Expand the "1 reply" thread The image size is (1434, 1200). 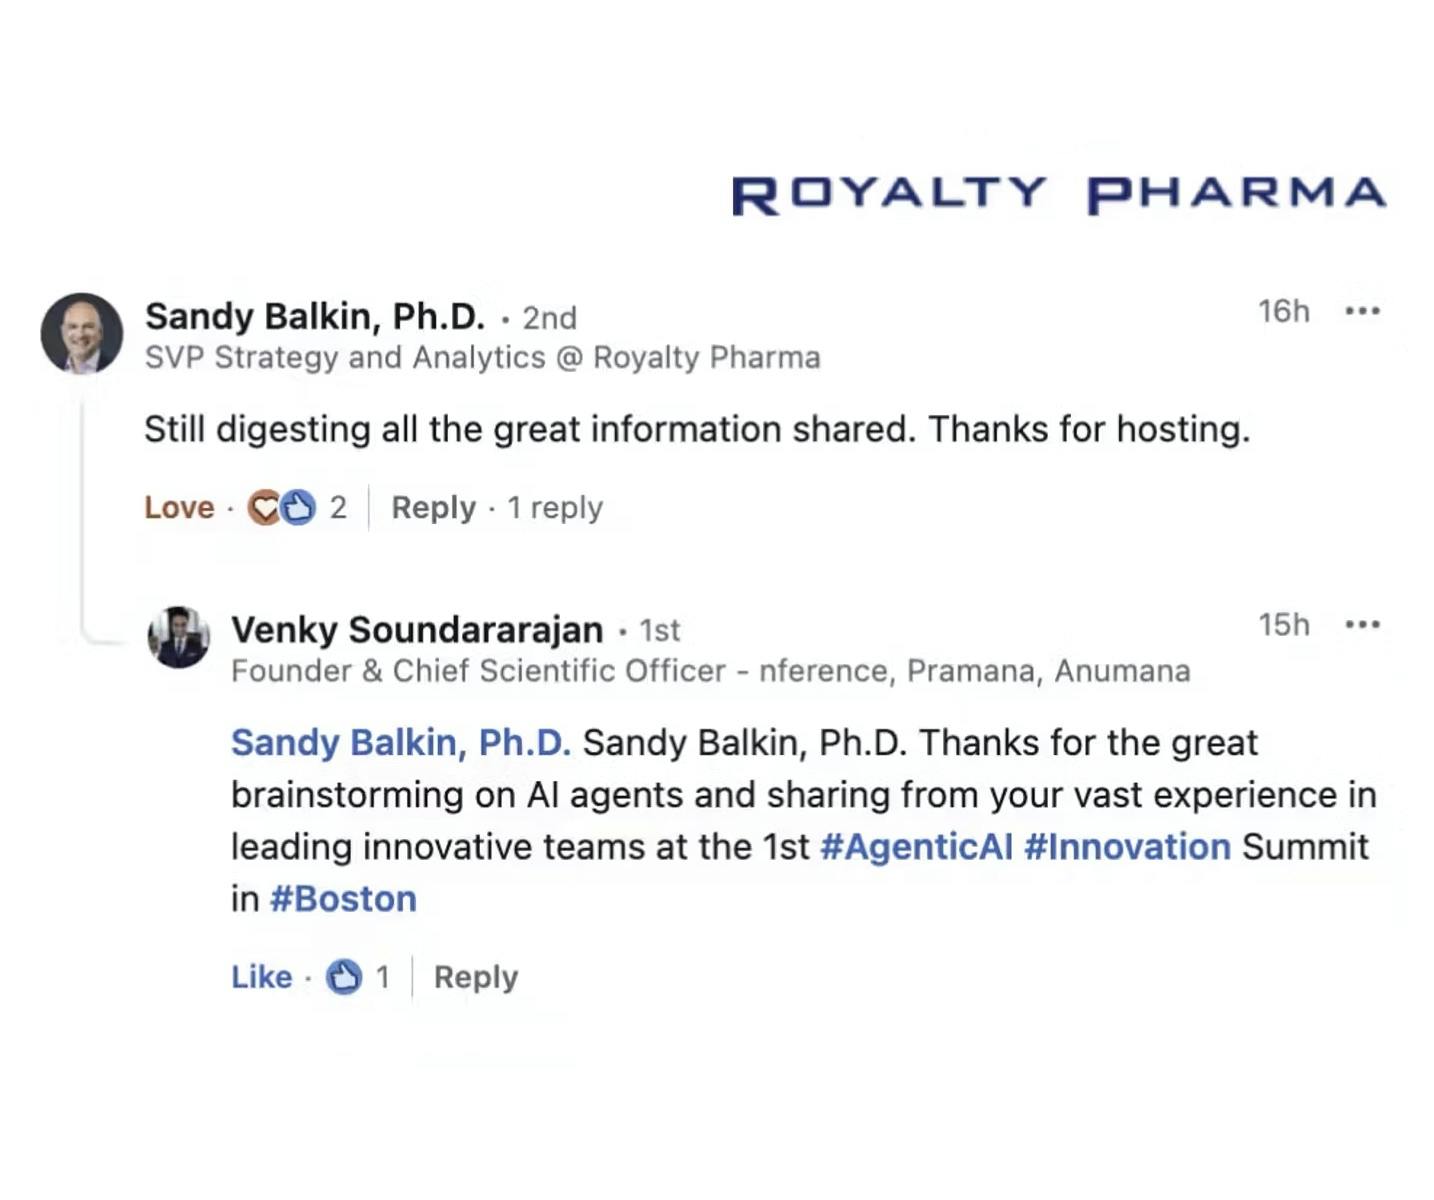pyautogui.click(x=555, y=508)
